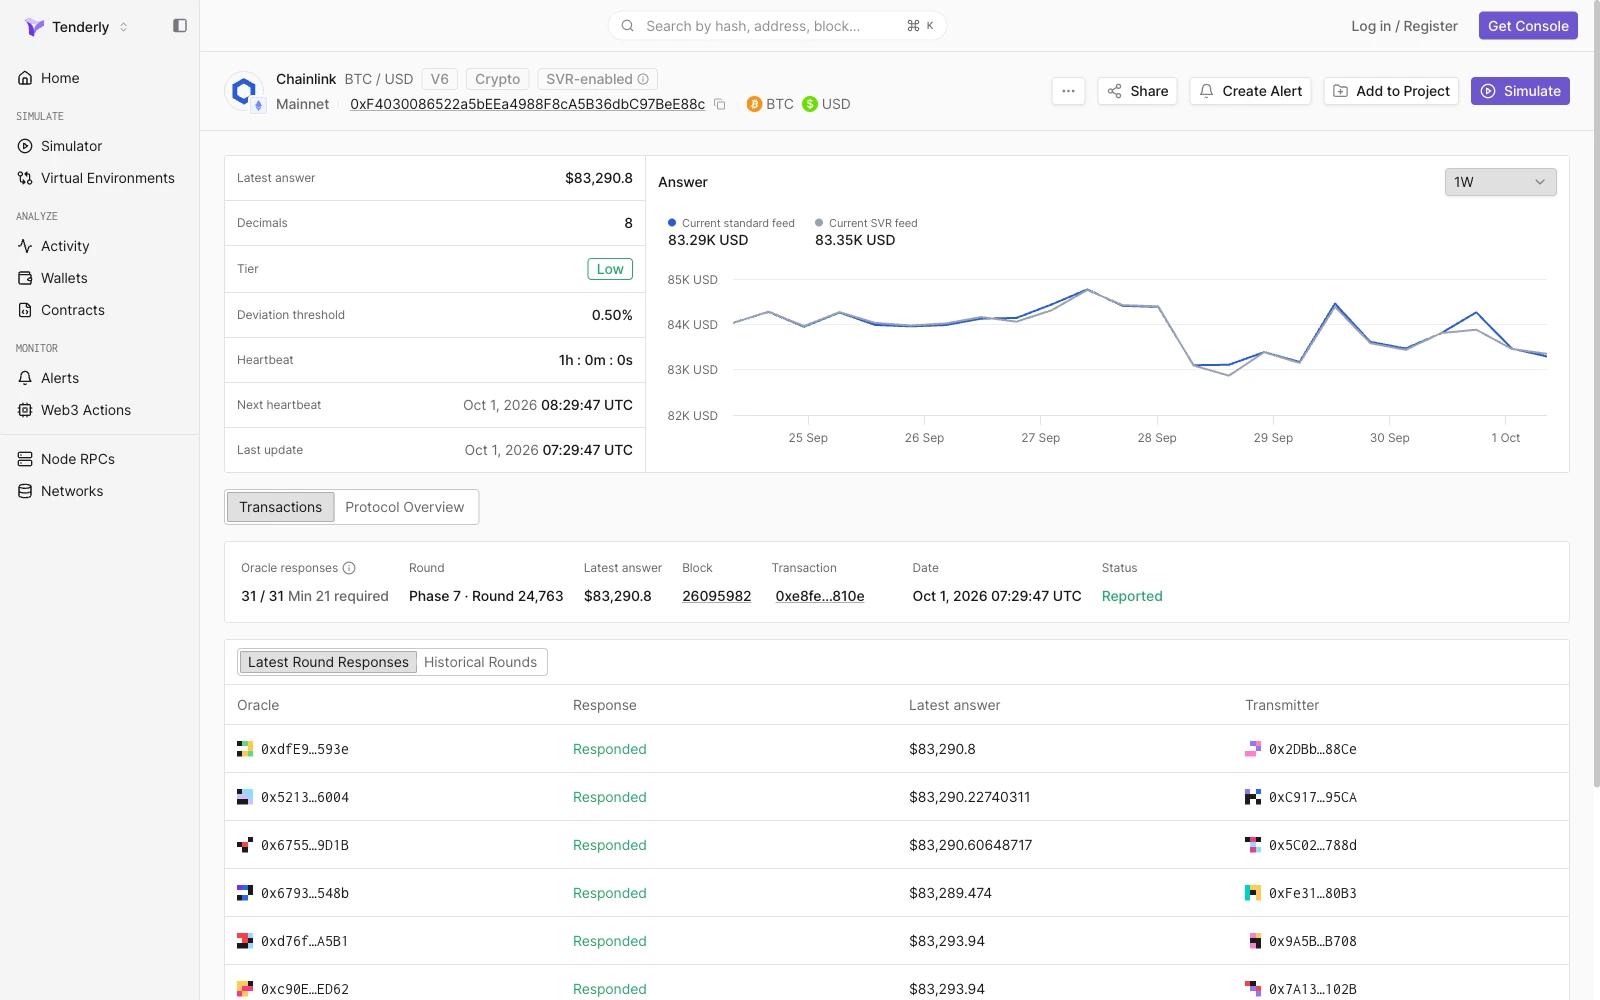Click the Contracts sidebar icon
This screenshot has height=1000, width=1600.
pos(25,310)
